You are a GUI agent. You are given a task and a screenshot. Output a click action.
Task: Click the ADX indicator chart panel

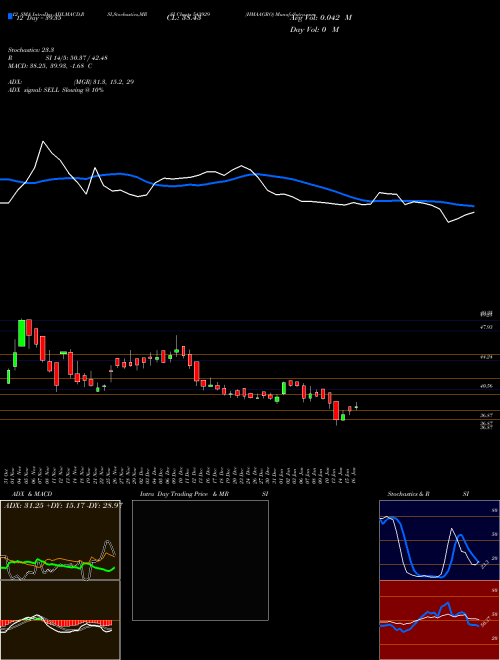(60, 540)
